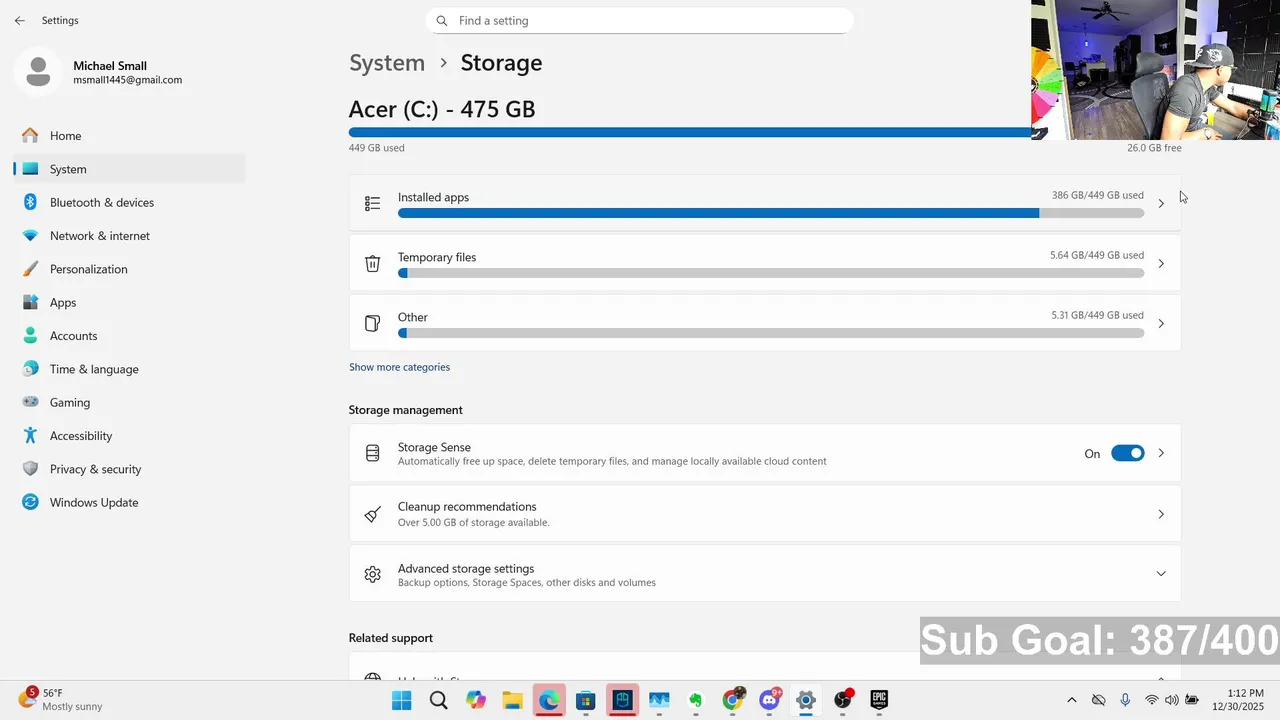Show hidden system tray icons

click(x=1072, y=700)
